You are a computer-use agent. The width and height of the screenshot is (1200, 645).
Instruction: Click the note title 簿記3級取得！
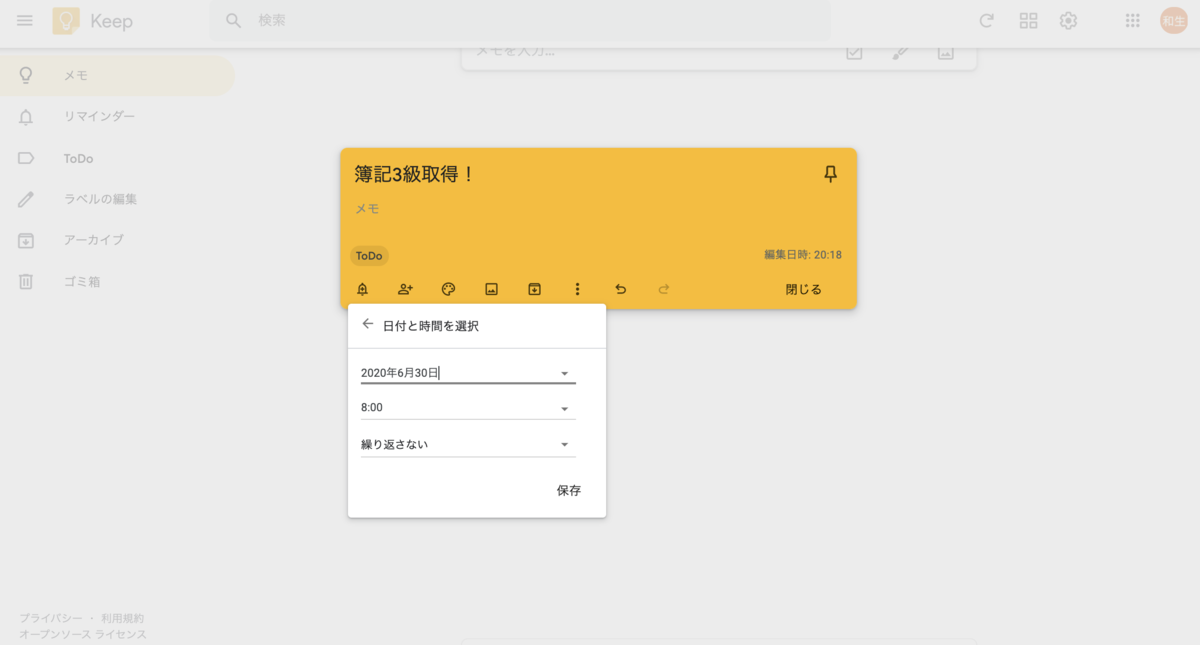coord(415,174)
